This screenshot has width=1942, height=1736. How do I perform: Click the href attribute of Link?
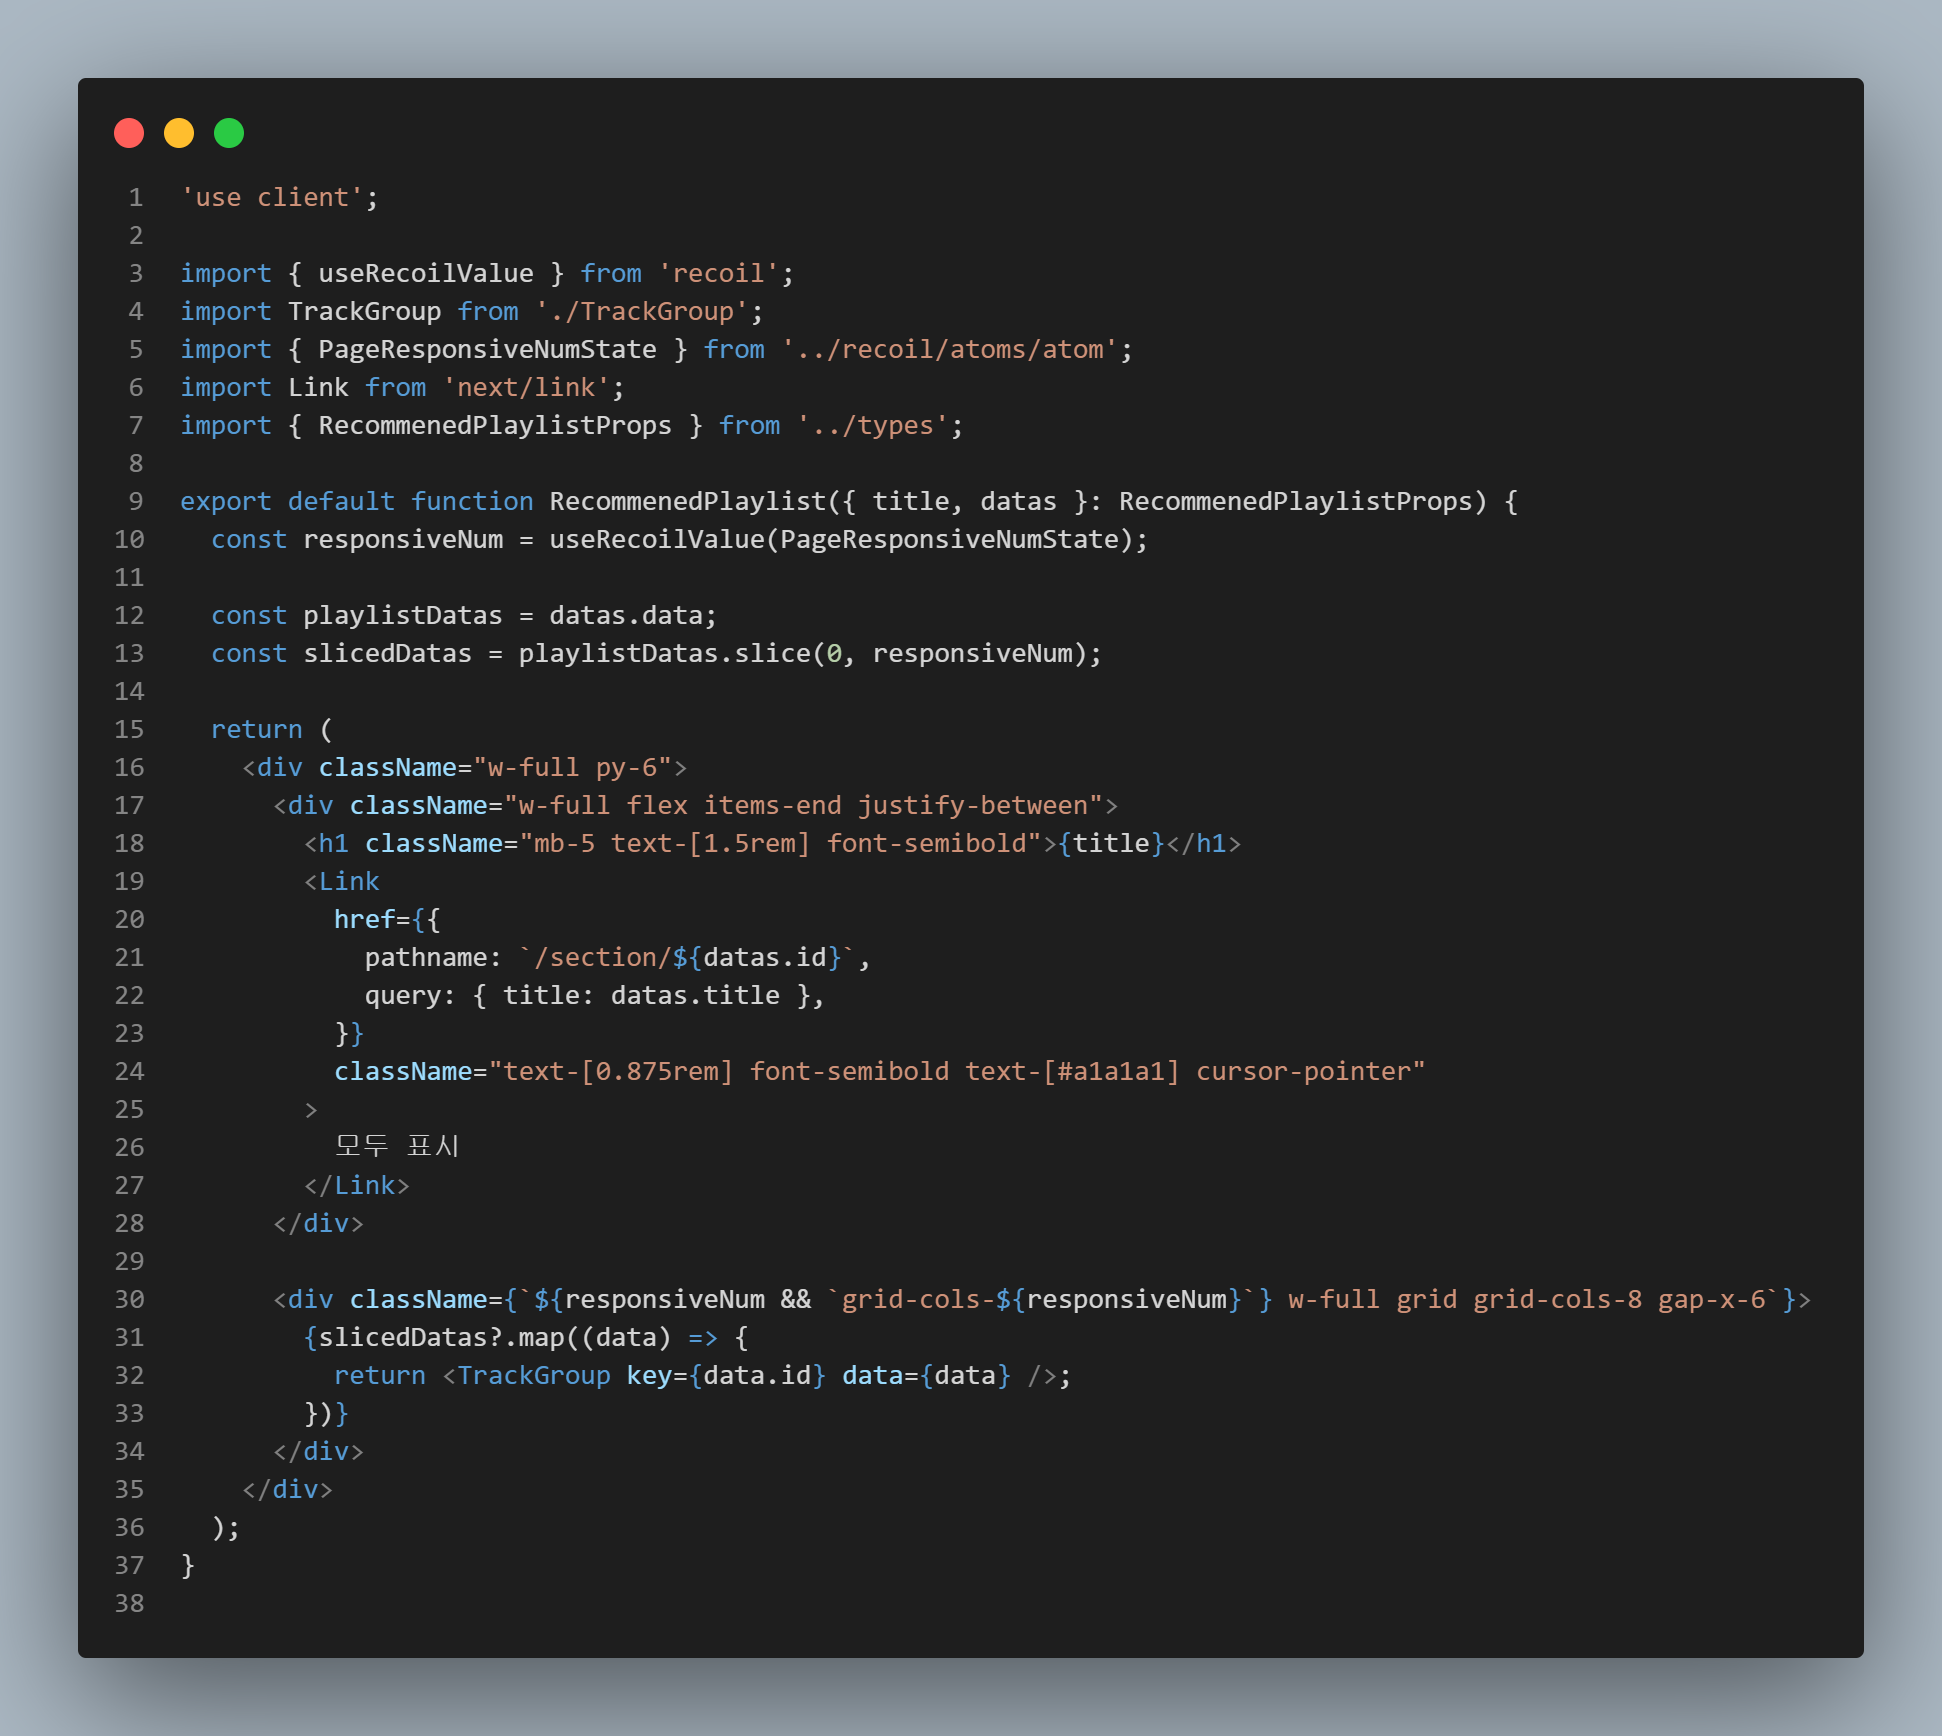pos(364,919)
